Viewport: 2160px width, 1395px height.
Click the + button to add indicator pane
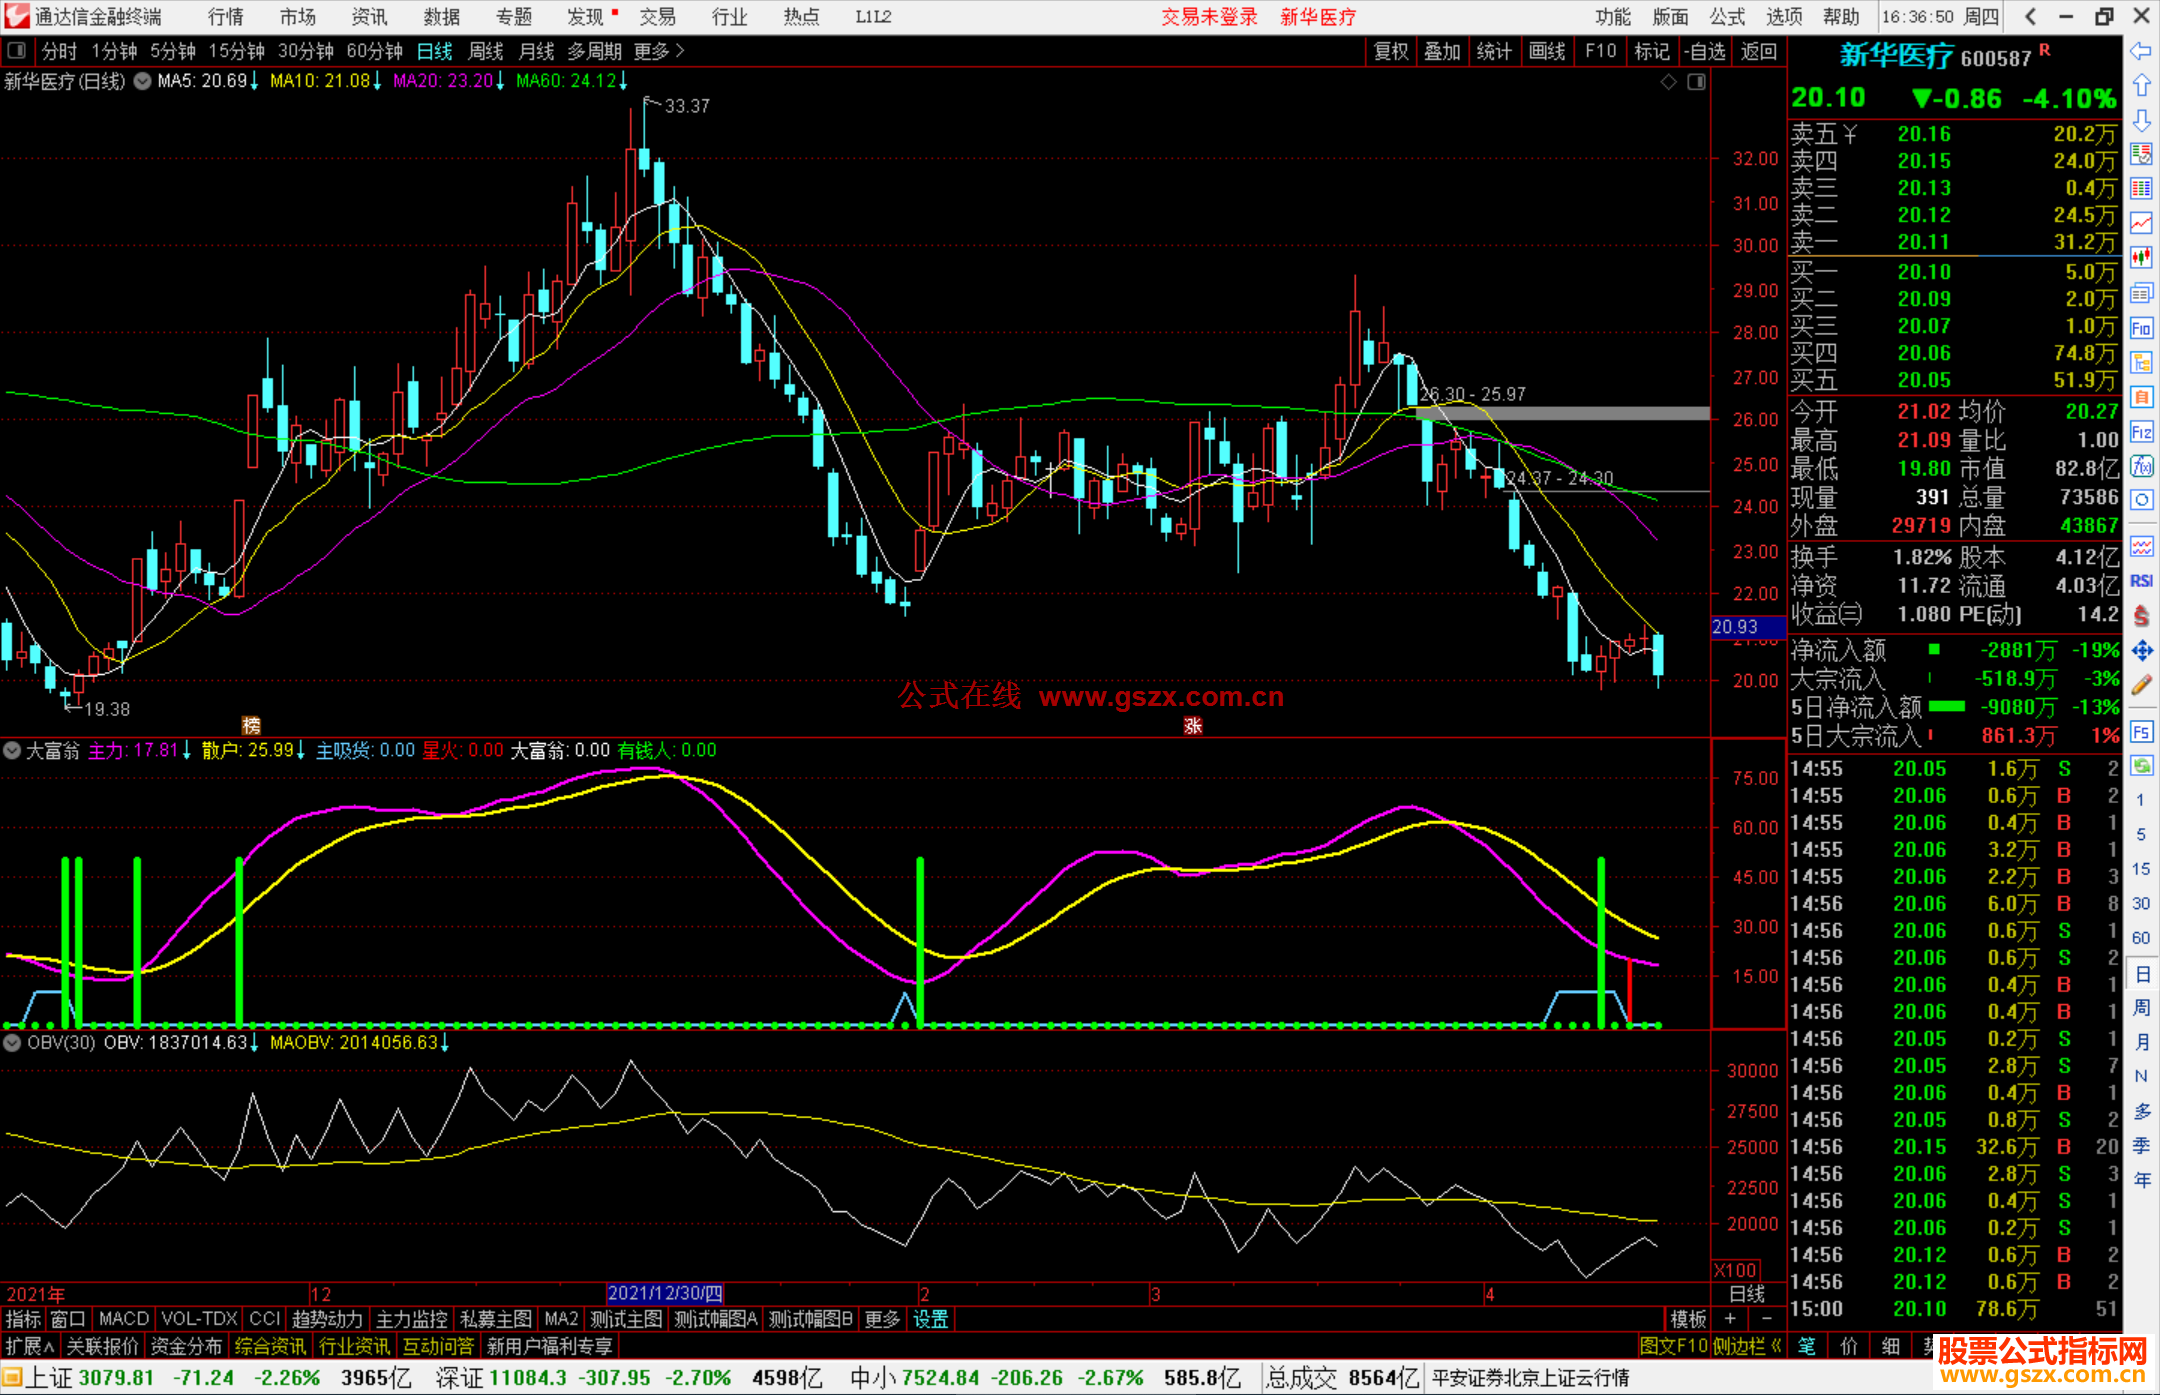[x=1730, y=1319]
